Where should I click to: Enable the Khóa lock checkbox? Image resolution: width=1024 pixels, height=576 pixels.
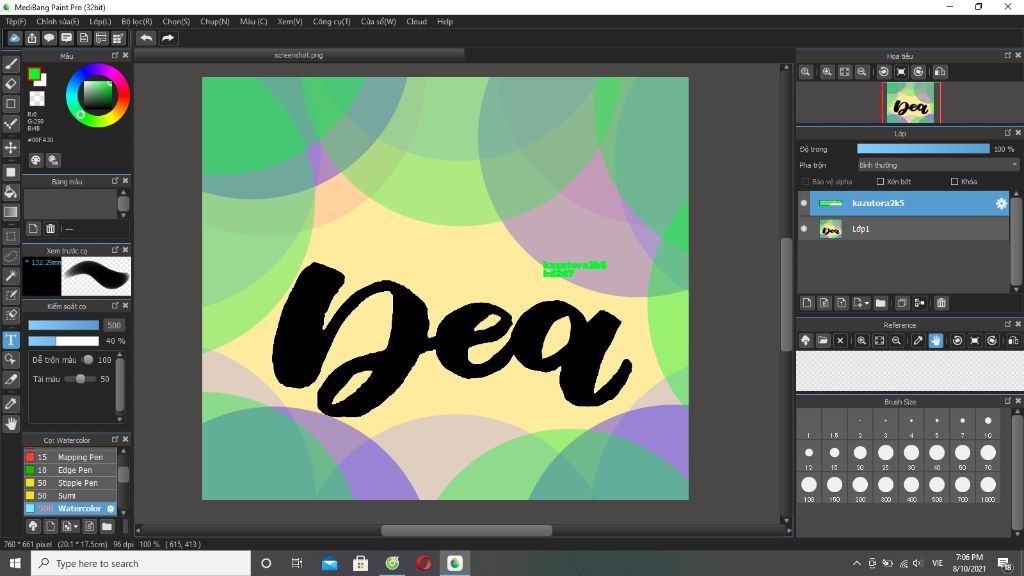[x=955, y=182]
